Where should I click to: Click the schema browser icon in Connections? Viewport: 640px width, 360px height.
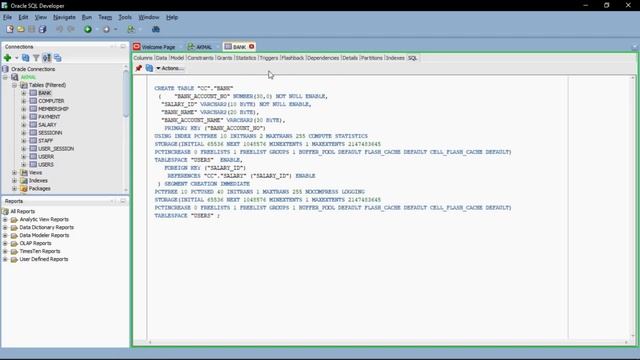tap(47, 58)
